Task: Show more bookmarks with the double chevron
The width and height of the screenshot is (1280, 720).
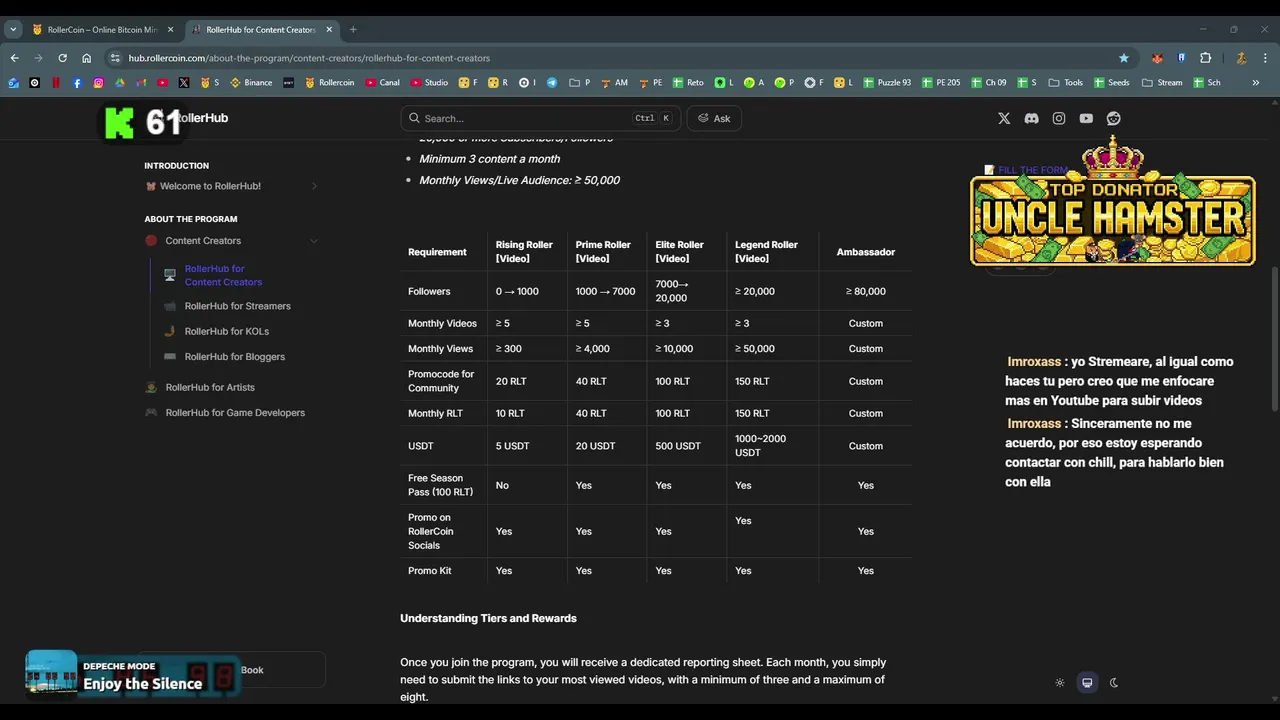Action: [x=1256, y=83]
